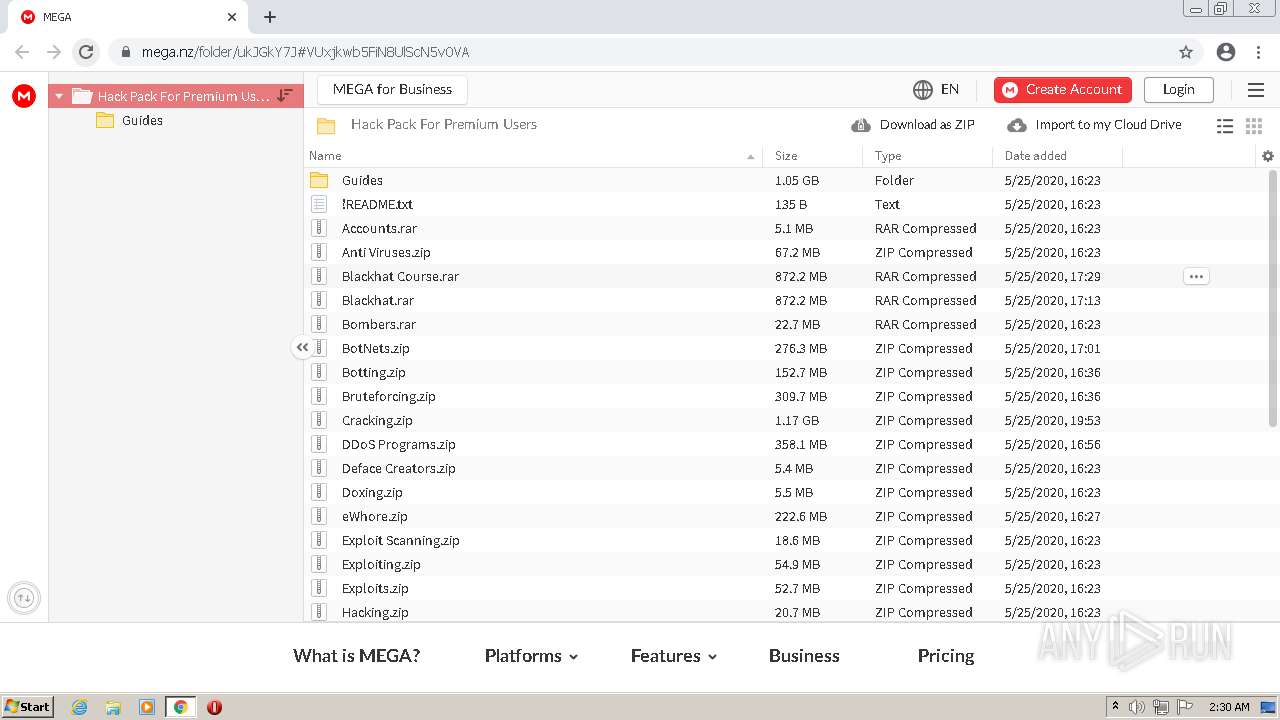1280x720 pixels.
Task: Select the BotNets.zip file
Action: [376, 348]
